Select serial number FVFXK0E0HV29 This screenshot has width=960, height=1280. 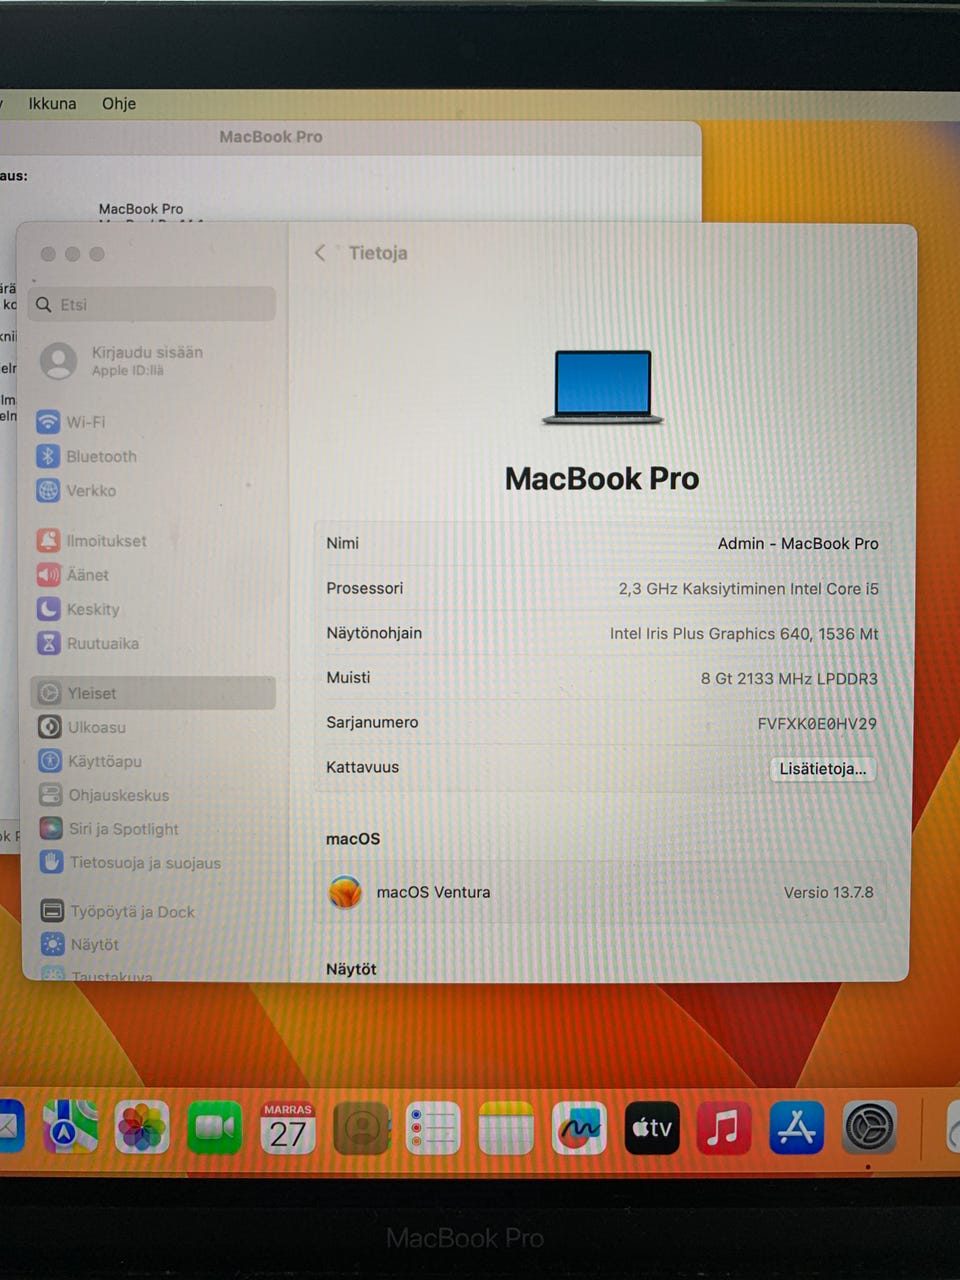click(x=817, y=723)
